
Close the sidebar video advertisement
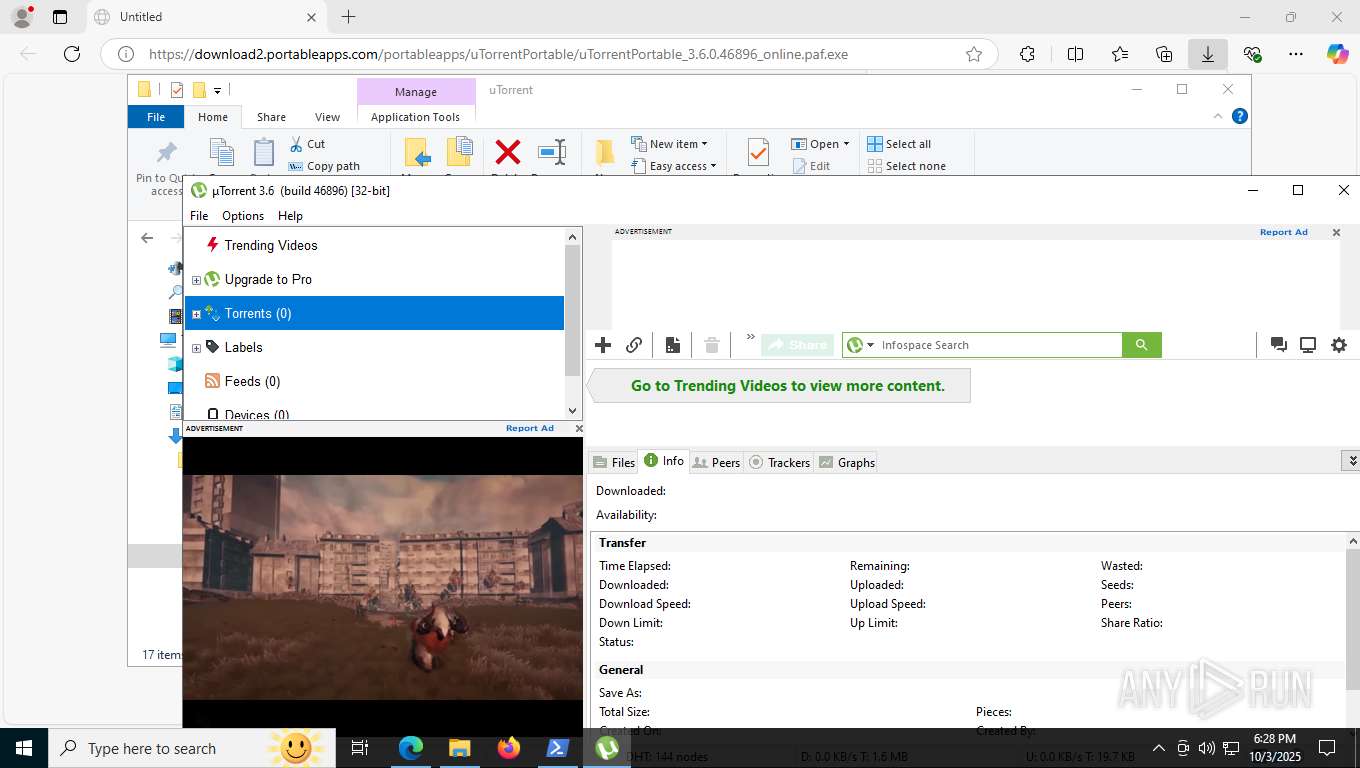click(x=578, y=428)
